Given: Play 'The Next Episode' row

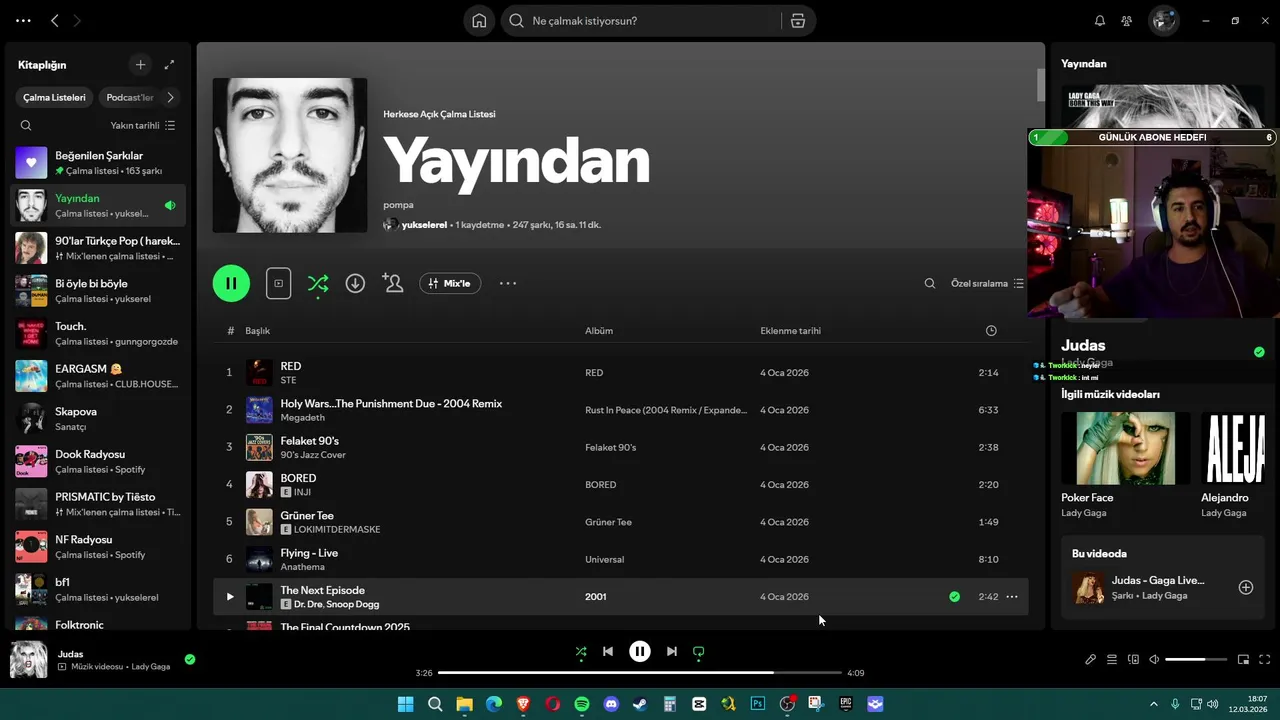Looking at the screenshot, I should tap(229, 597).
